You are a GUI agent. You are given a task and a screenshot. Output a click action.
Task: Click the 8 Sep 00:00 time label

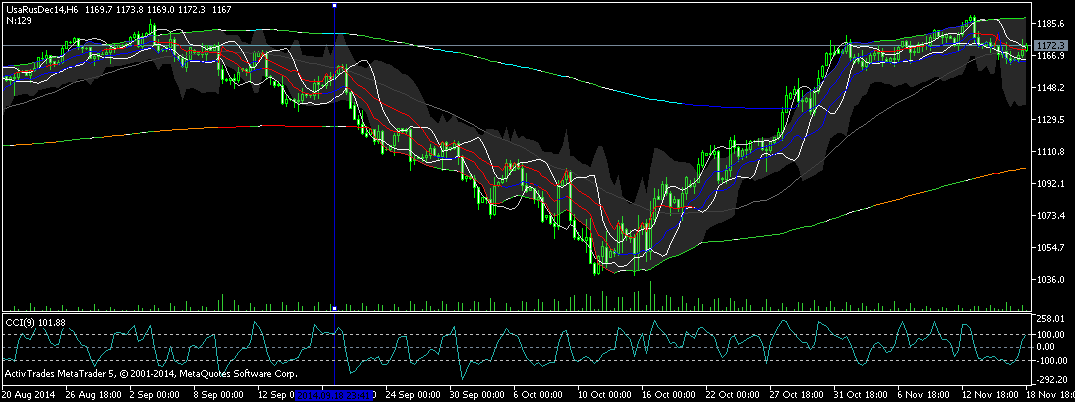pos(219,395)
